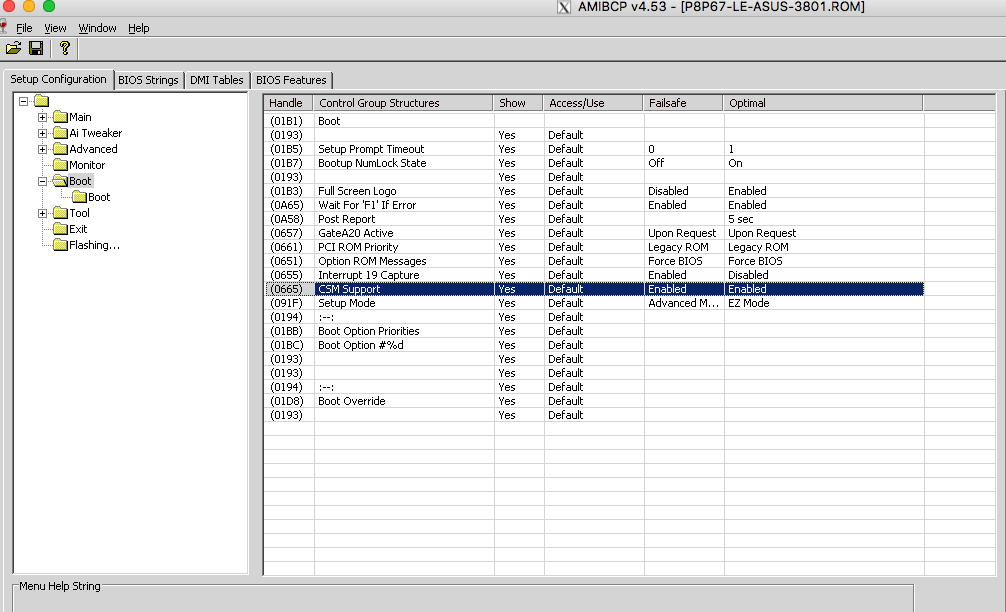Screen dimensions: 1006x612
Task: Switch to the BIOS Strings tab
Action: click(x=148, y=80)
